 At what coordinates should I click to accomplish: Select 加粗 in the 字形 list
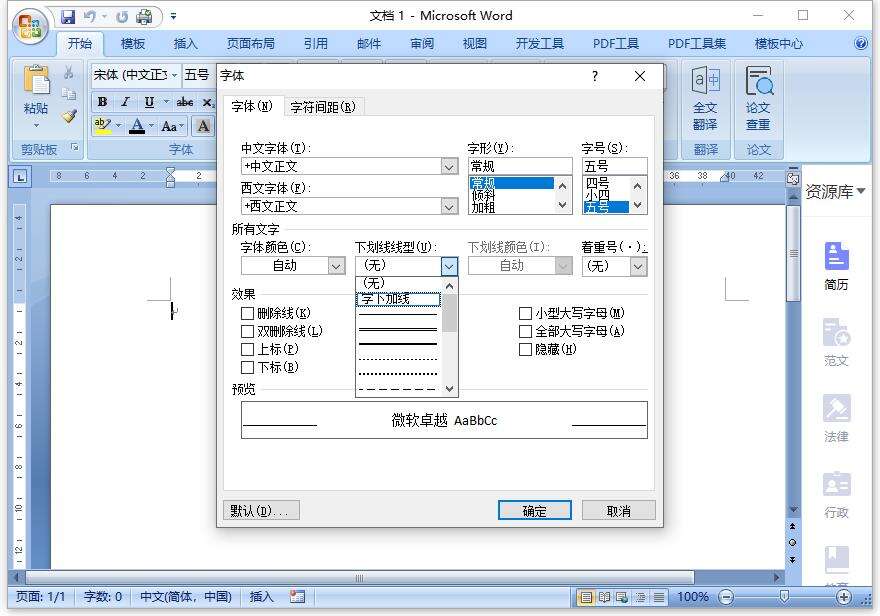(x=484, y=208)
